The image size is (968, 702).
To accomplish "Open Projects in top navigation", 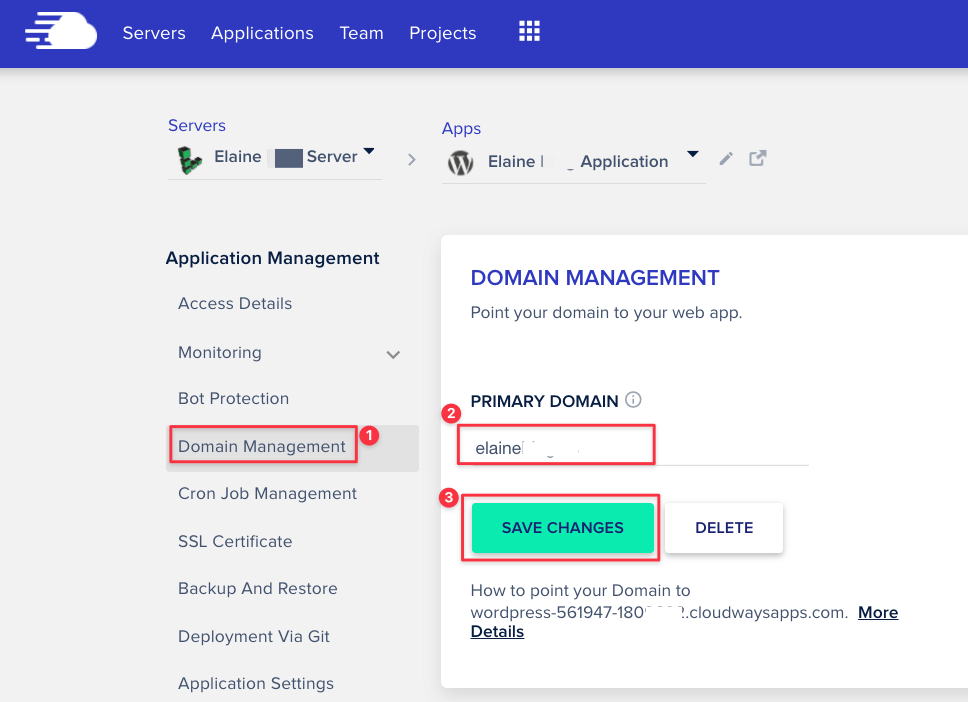I will (443, 33).
